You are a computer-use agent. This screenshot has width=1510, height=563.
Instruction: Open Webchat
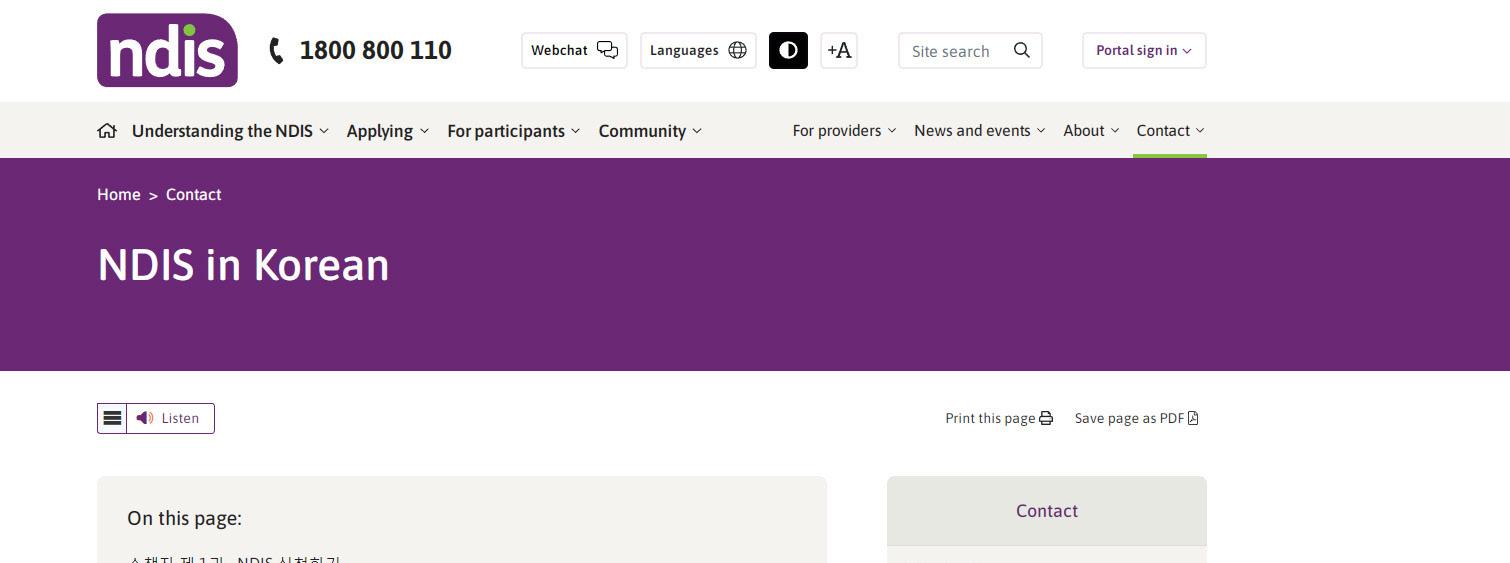(574, 50)
